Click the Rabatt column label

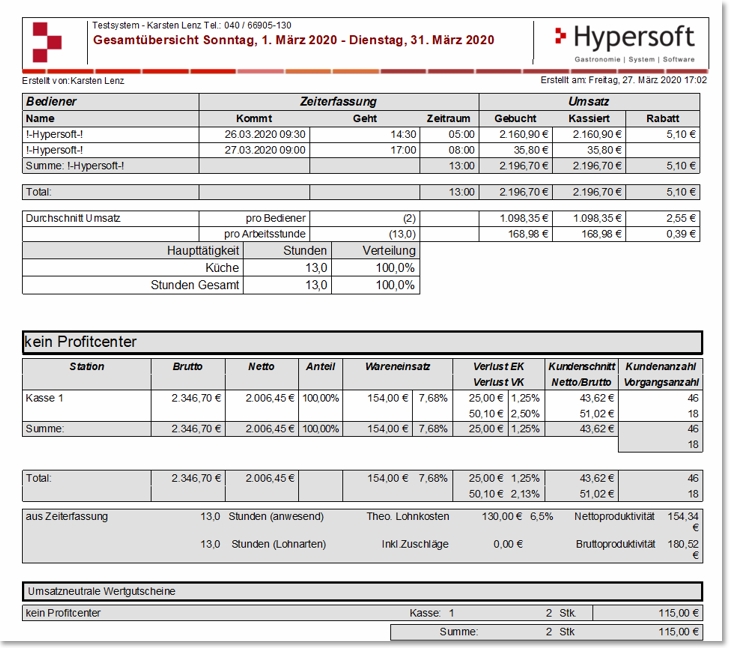click(x=662, y=118)
